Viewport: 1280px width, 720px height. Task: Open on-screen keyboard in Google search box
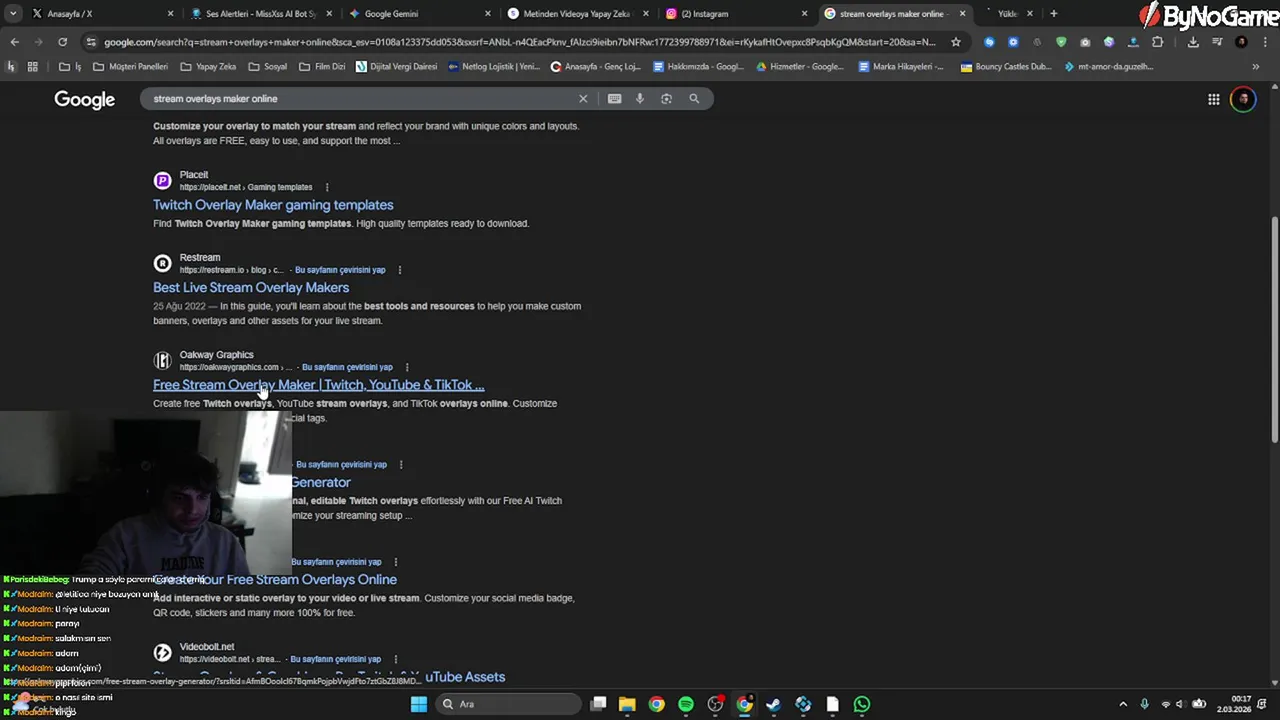(x=614, y=98)
